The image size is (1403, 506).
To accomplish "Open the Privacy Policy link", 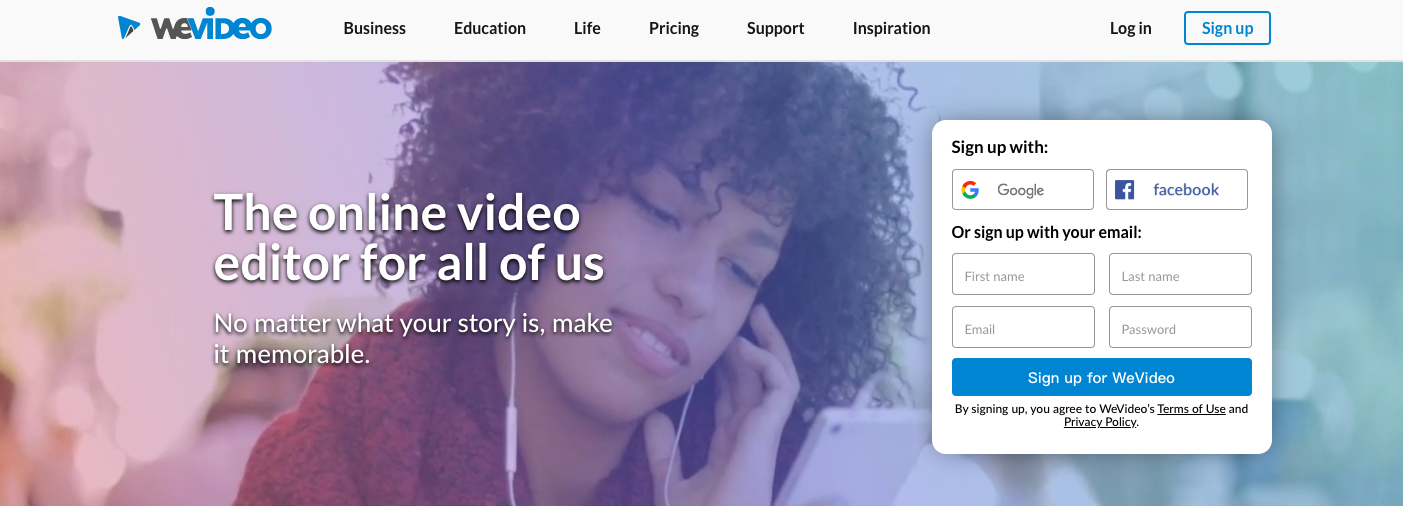I will click(x=1100, y=422).
